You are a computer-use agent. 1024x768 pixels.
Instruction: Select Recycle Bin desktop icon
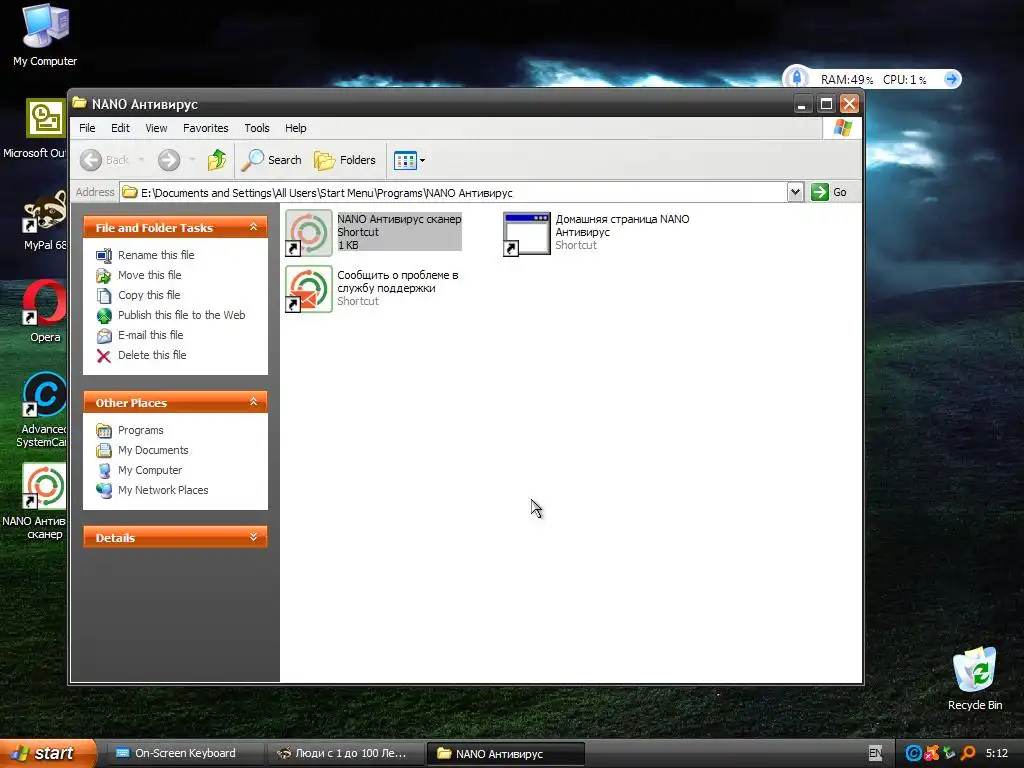(x=974, y=678)
